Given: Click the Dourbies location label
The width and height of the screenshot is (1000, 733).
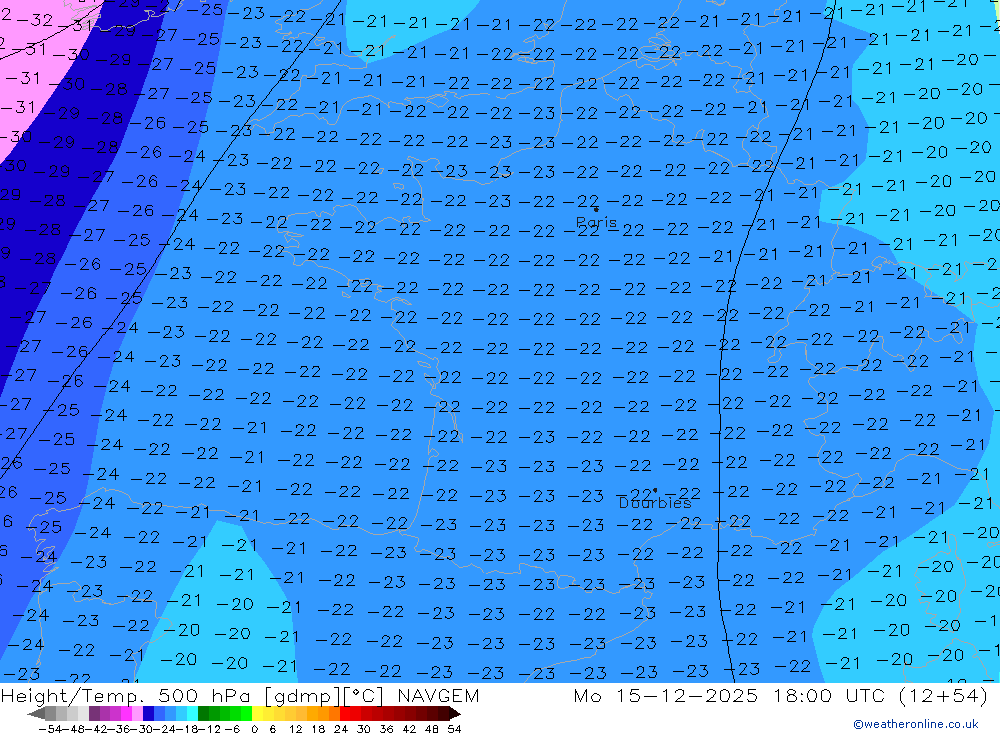Looking at the screenshot, I should pyautogui.click(x=655, y=503).
